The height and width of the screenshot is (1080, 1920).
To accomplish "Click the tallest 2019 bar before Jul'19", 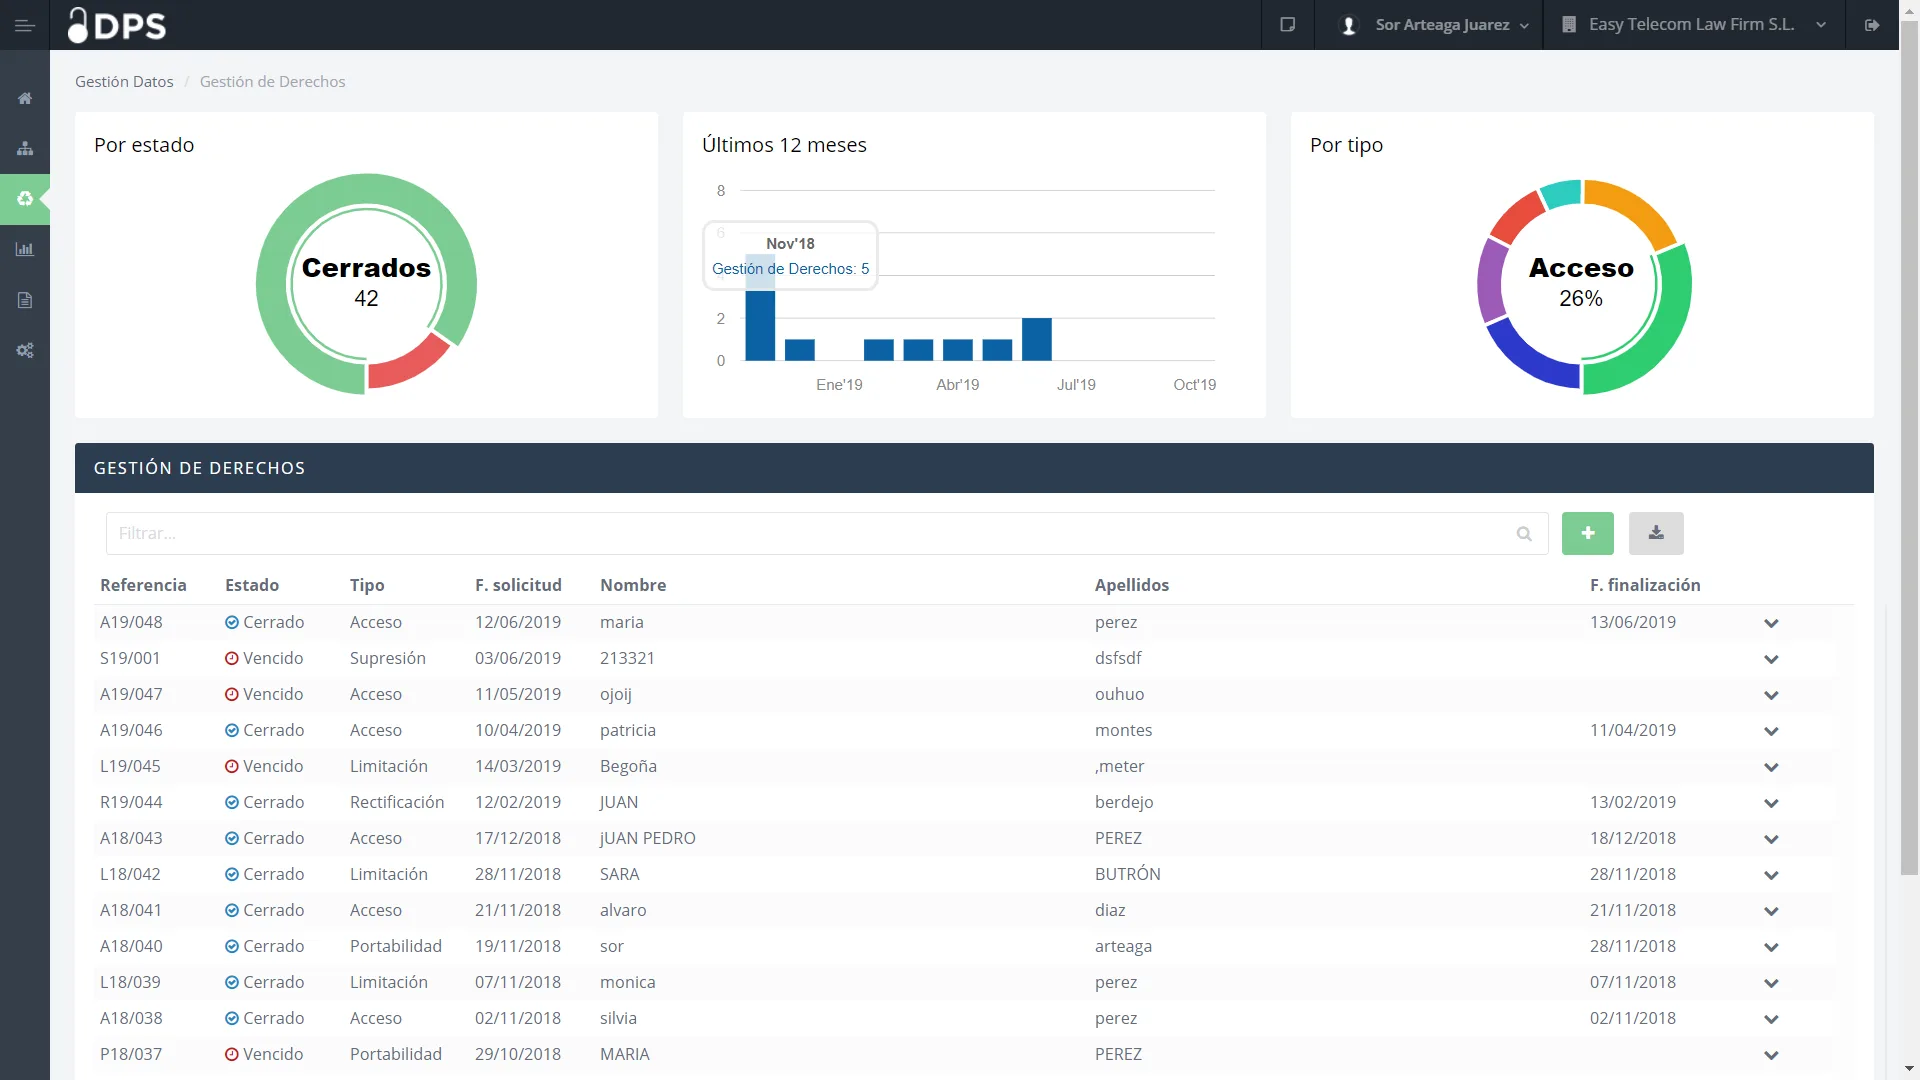I will point(1037,339).
